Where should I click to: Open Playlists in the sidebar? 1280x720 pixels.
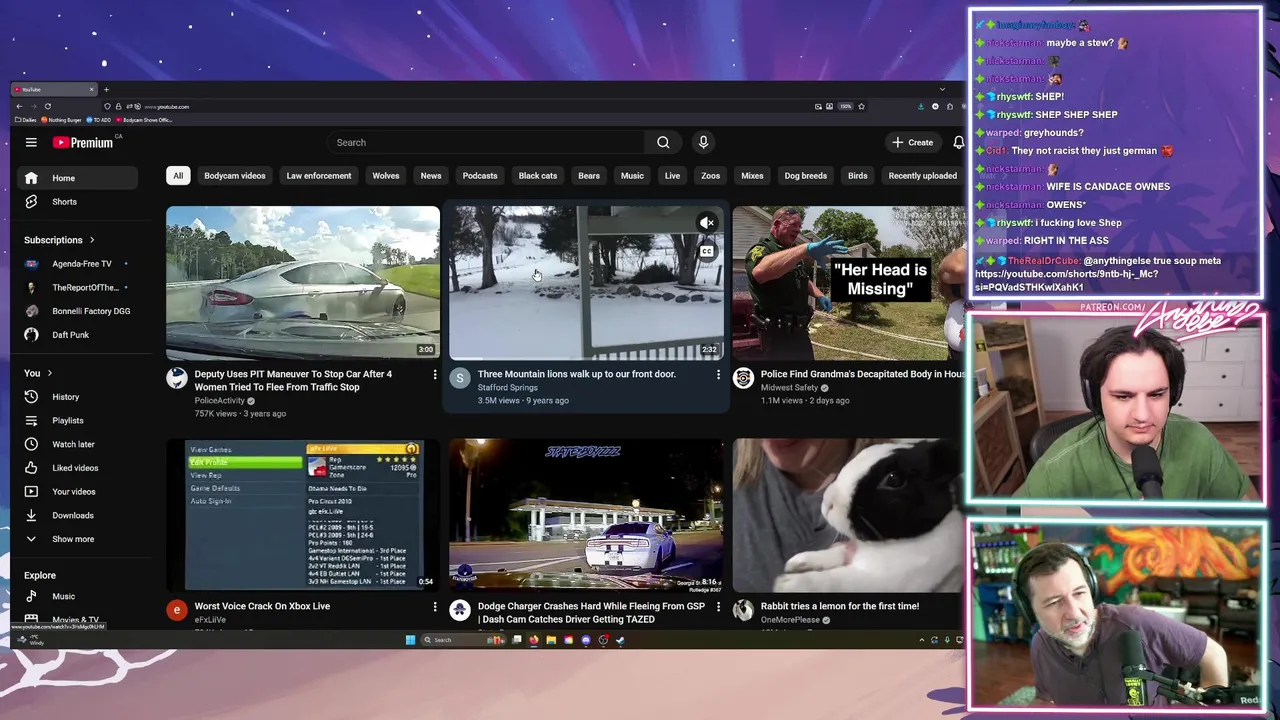coord(78,421)
